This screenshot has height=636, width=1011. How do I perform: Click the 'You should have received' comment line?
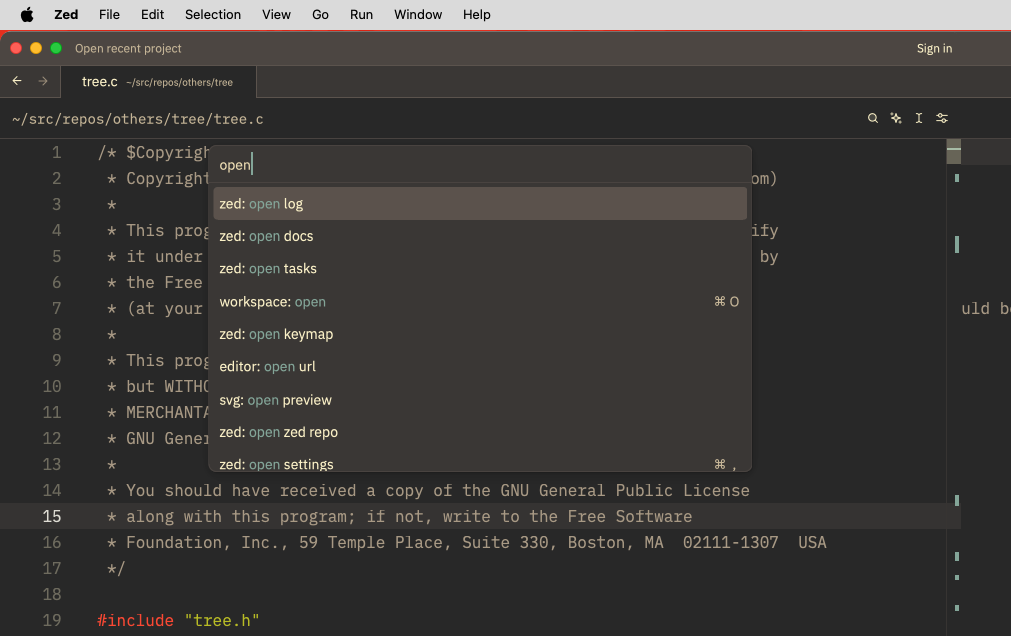tap(428, 491)
